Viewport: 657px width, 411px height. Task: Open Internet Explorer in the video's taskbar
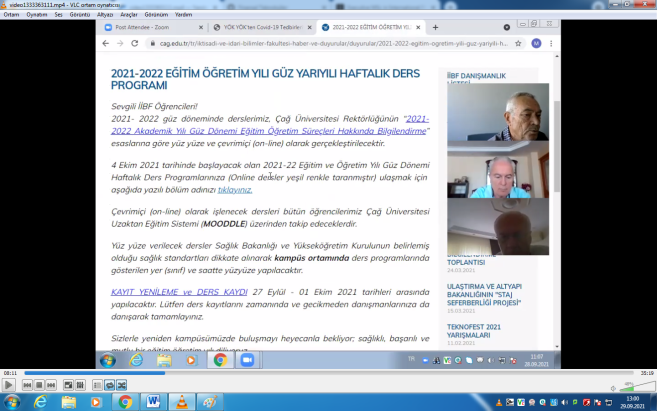pos(136,360)
